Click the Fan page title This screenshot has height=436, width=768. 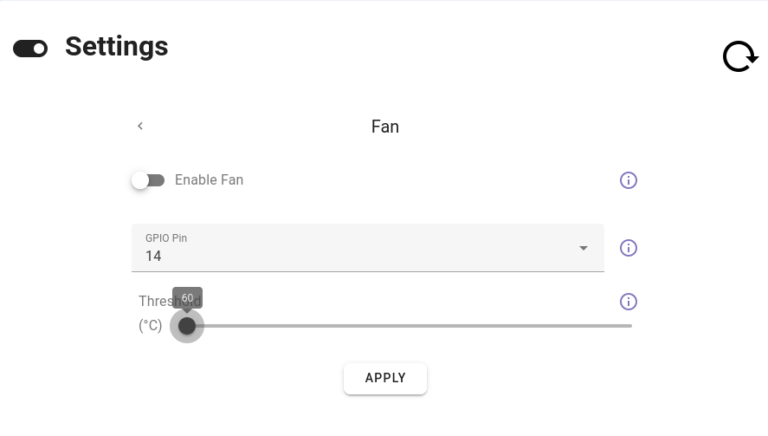coord(385,127)
